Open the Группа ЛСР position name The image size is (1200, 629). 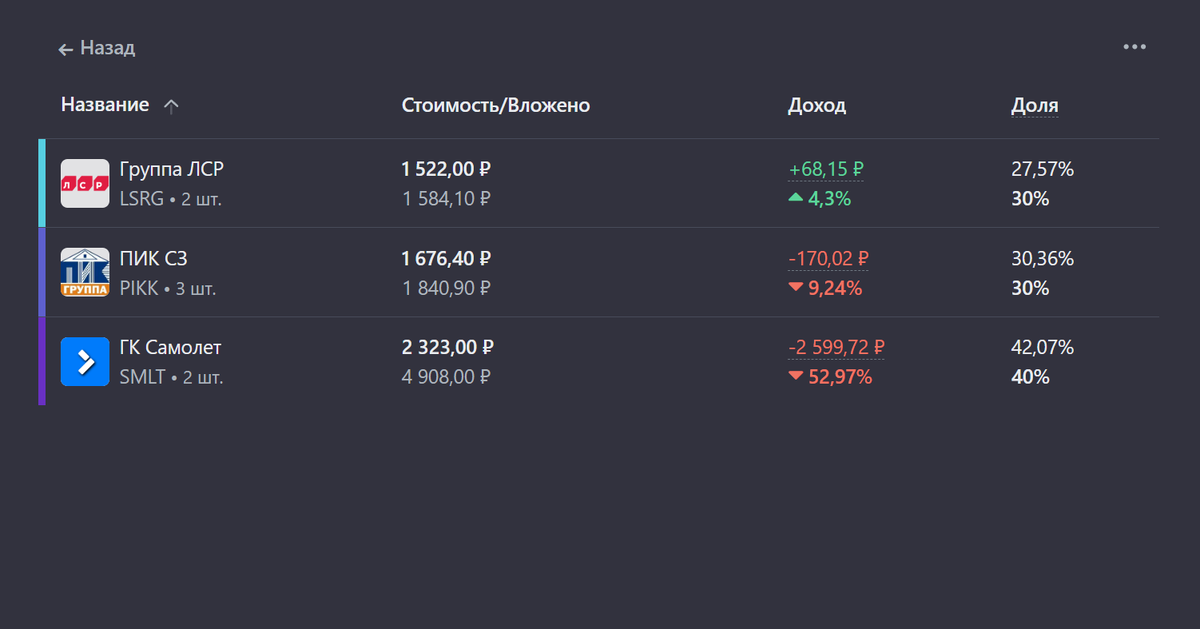171,169
